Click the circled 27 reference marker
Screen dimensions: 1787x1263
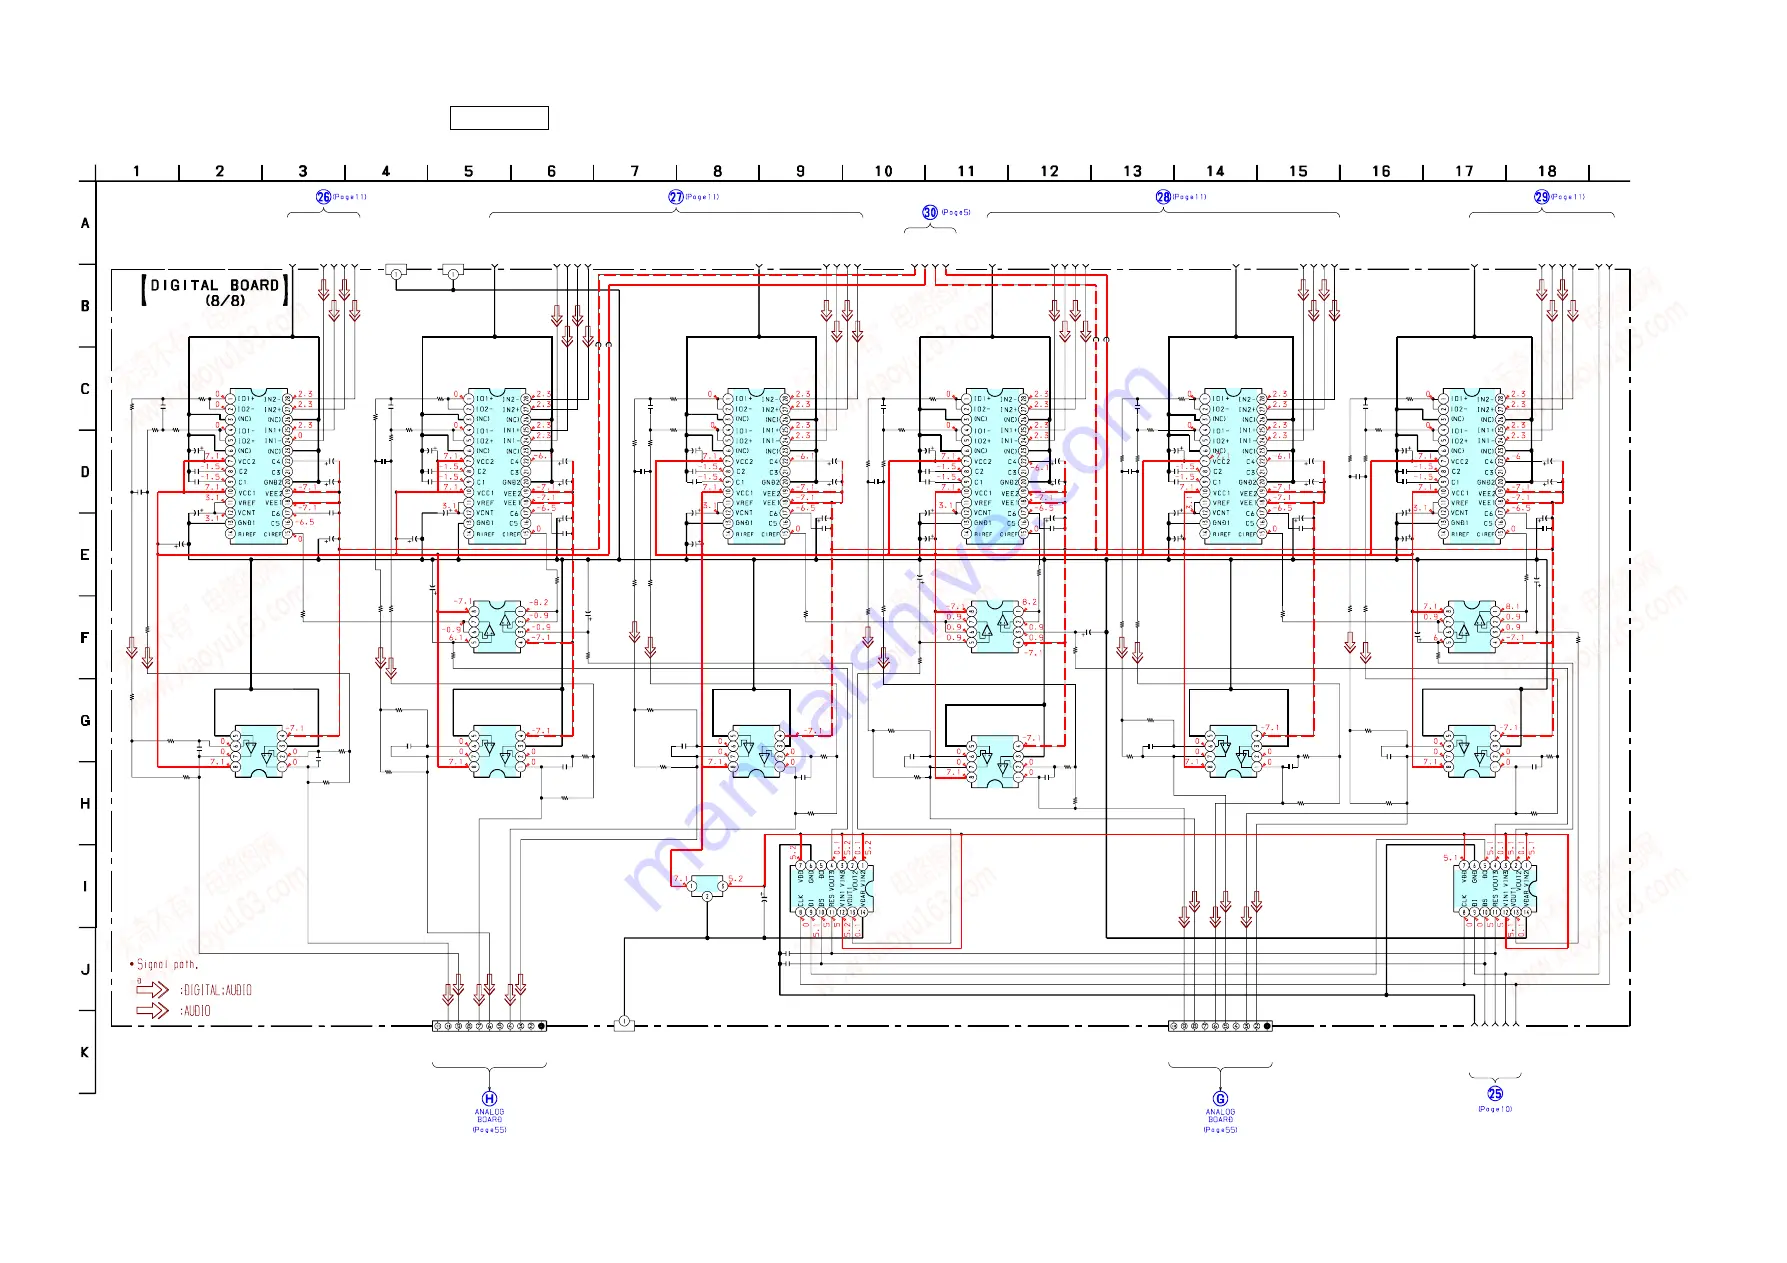[676, 197]
